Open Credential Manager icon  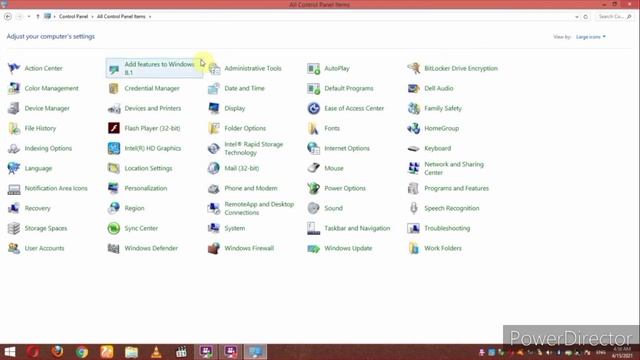pyautogui.click(x=113, y=88)
